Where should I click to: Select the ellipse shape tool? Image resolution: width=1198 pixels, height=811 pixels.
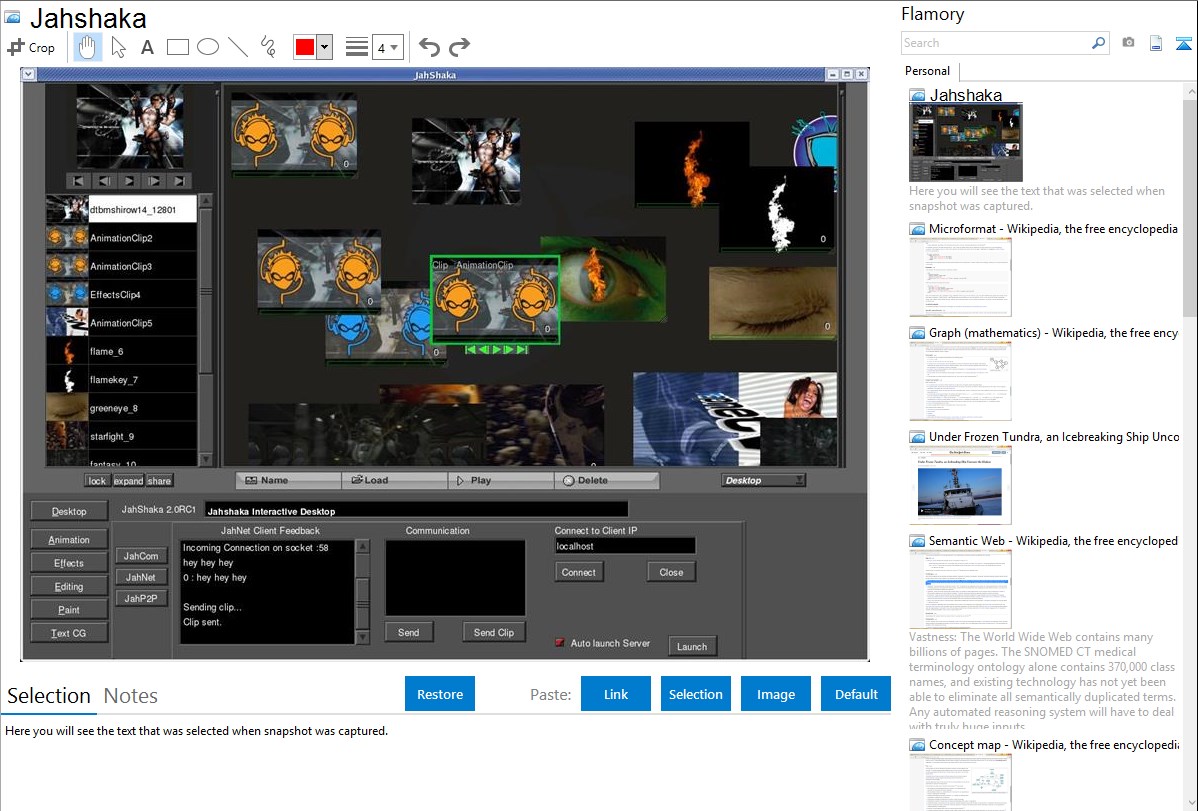pyautogui.click(x=208, y=47)
